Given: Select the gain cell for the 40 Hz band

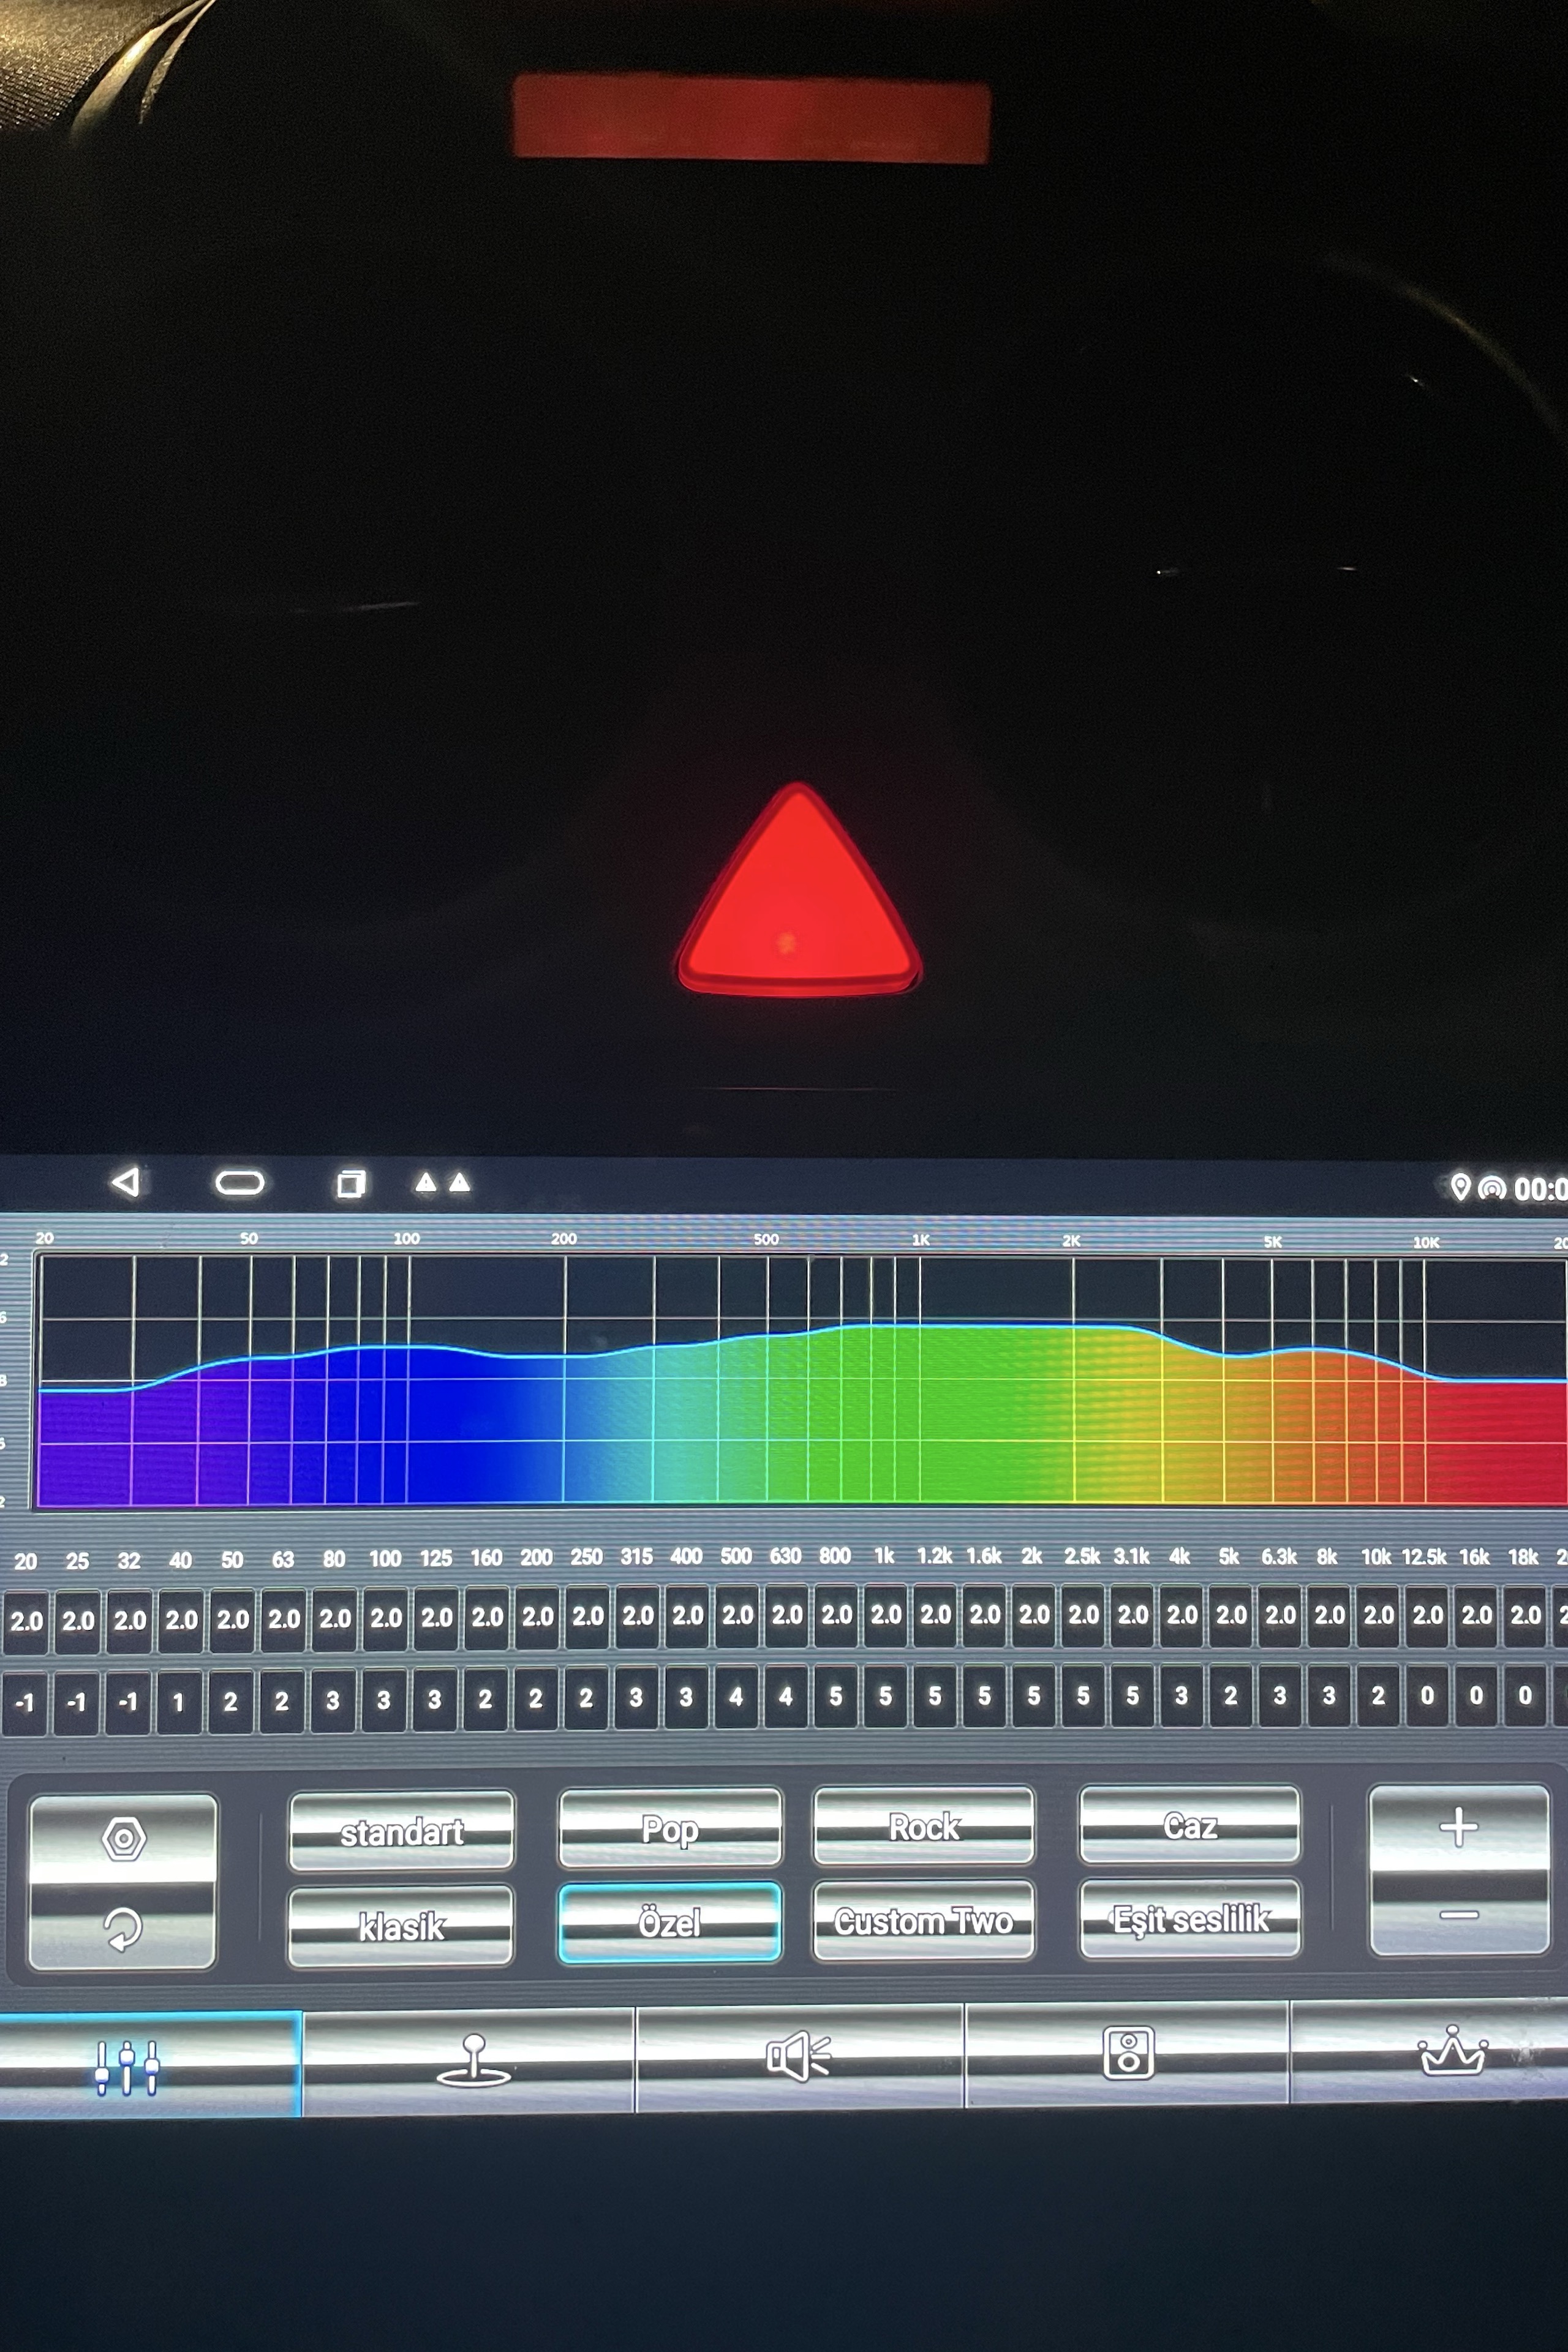Looking at the screenshot, I should [x=179, y=1701].
